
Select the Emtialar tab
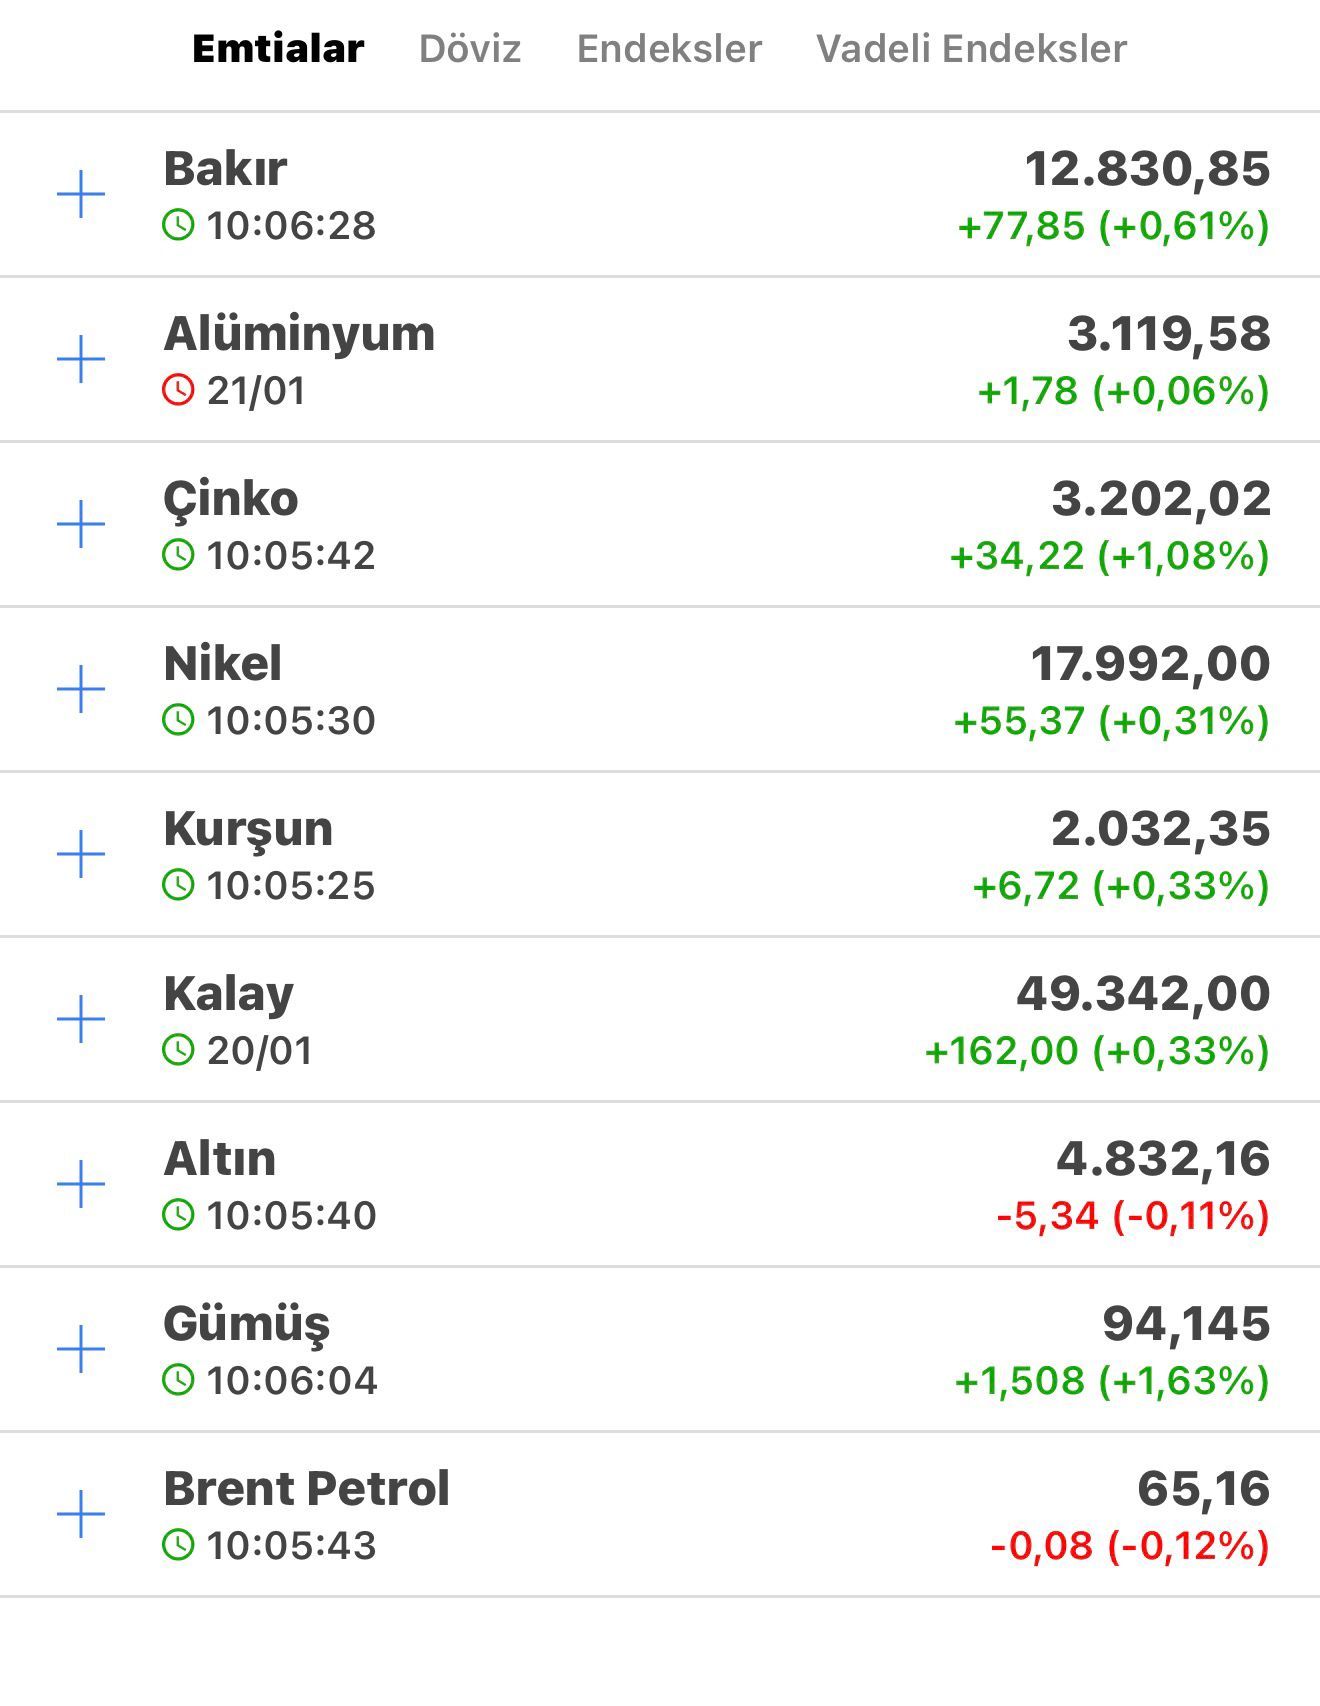pyautogui.click(x=278, y=49)
